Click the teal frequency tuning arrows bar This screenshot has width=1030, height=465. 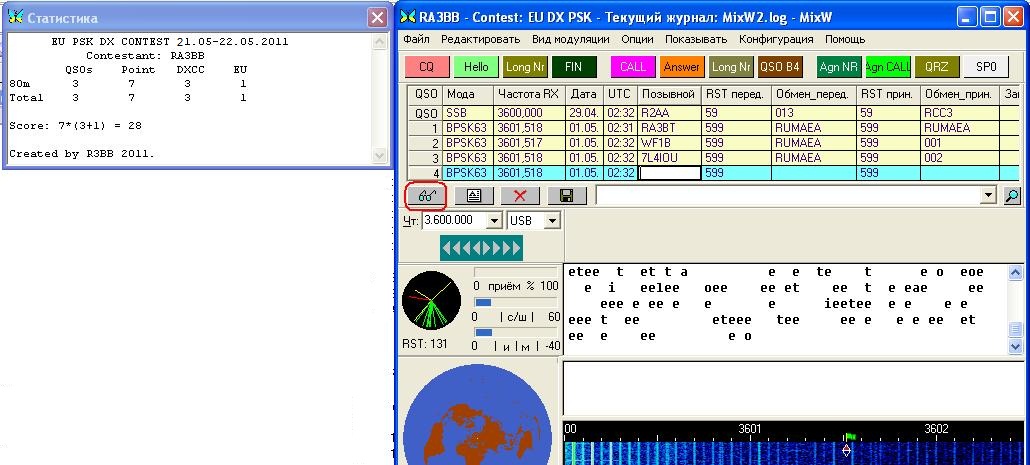click(481, 248)
